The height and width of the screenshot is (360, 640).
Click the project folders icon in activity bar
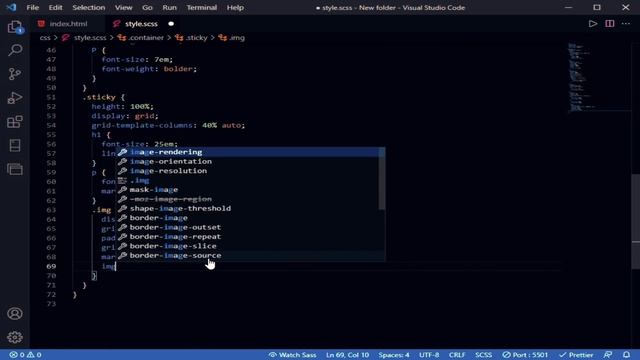tap(15, 169)
